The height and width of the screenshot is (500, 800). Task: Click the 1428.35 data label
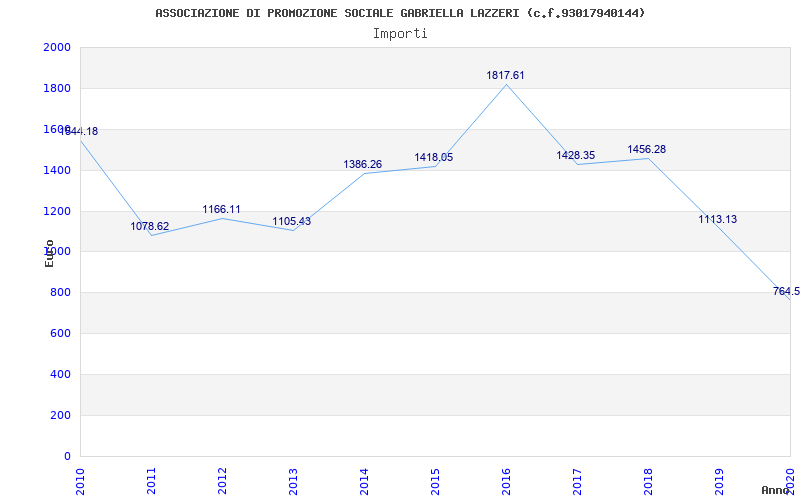[x=576, y=155]
